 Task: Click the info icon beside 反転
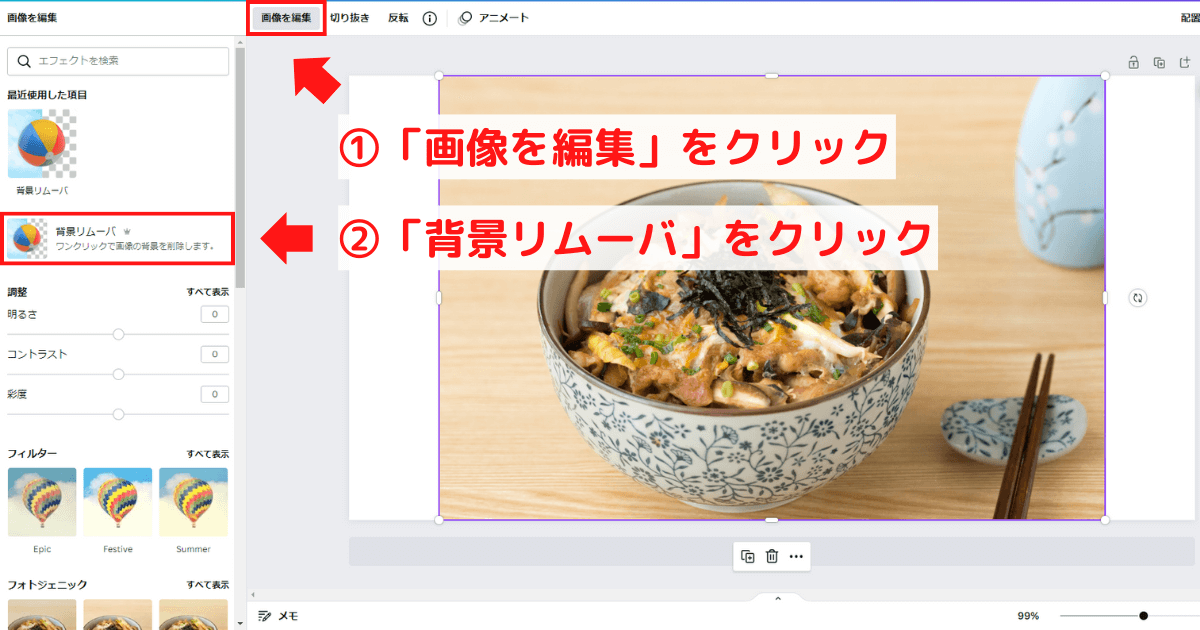point(430,16)
